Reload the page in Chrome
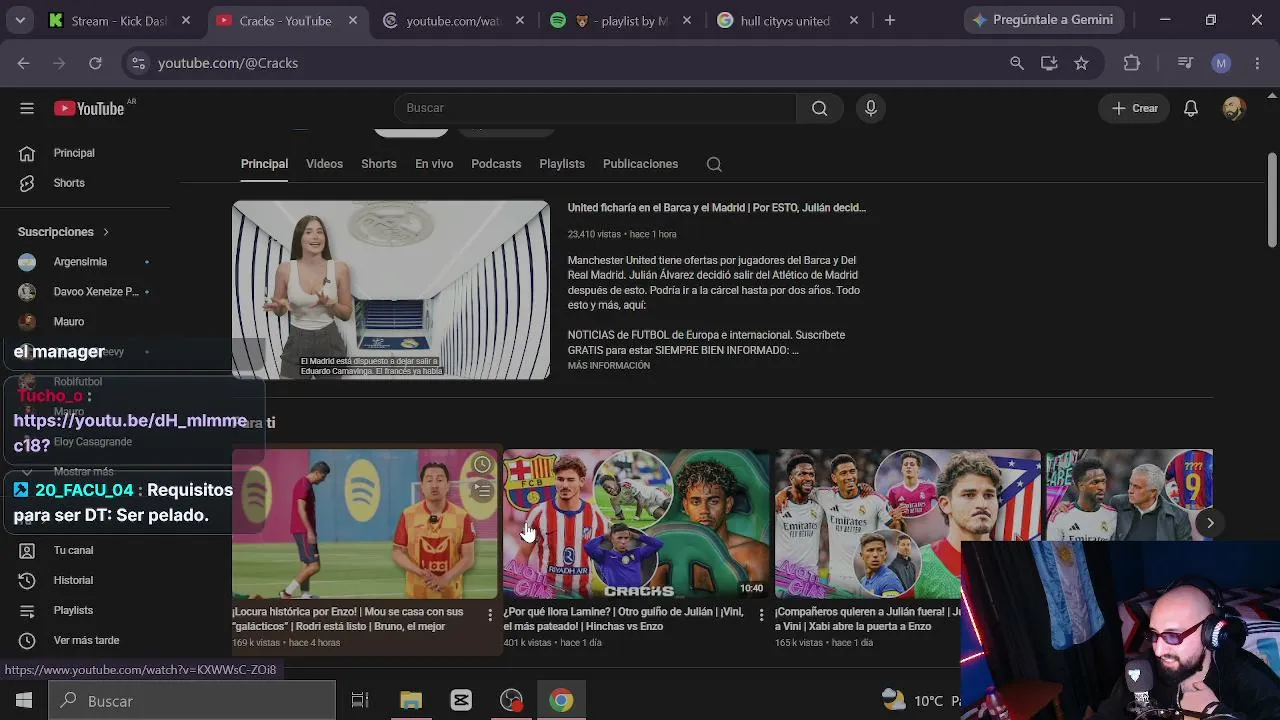Viewport: 1280px width, 720px height. 95,63
